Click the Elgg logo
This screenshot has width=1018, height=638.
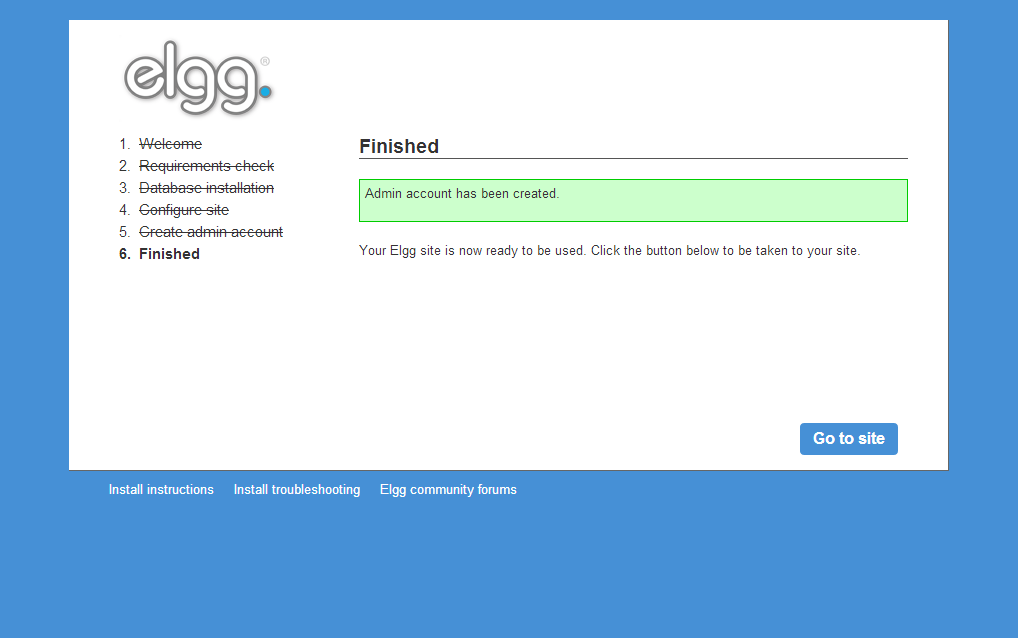point(195,79)
